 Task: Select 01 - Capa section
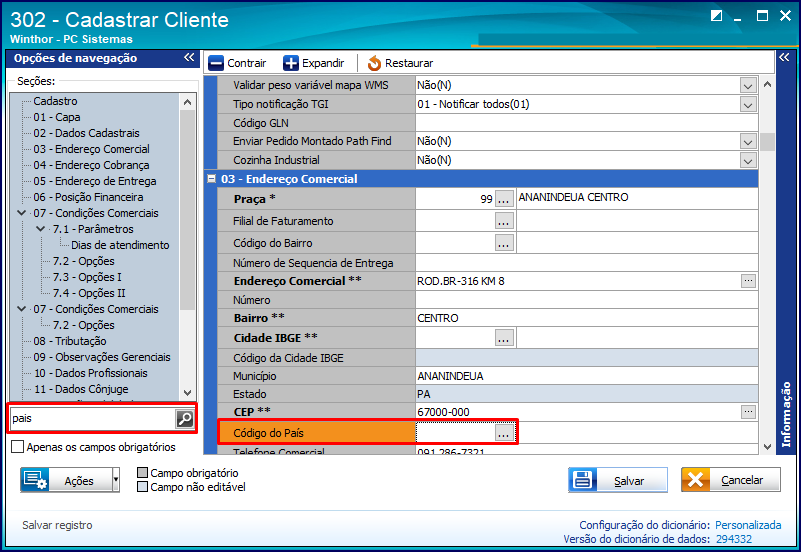[x=57, y=117]
